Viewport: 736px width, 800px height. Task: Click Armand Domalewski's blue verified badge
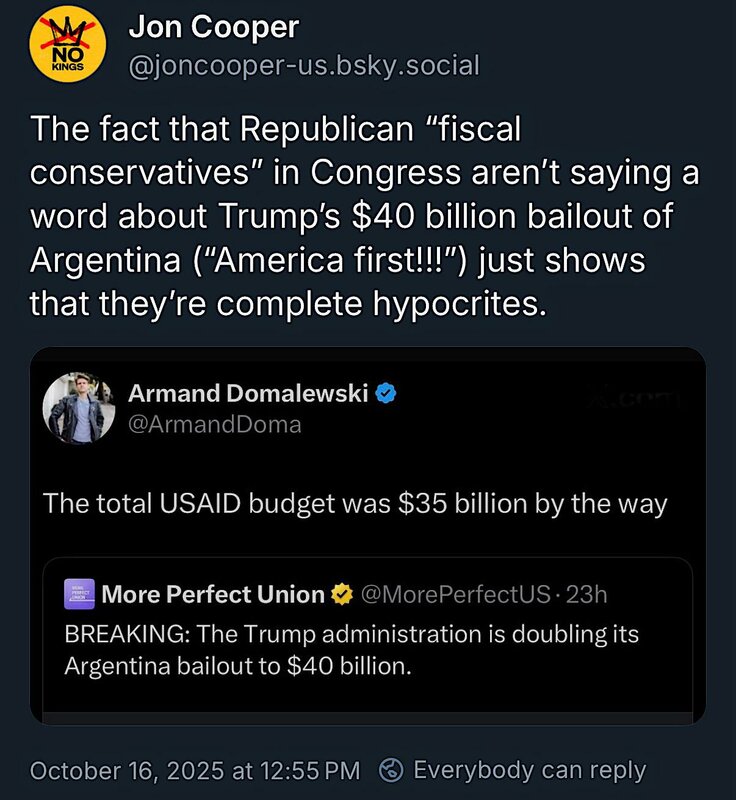(x=386, y=393)
